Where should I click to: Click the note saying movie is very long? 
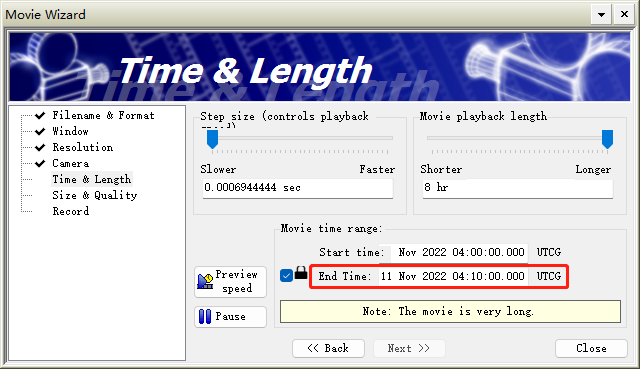click(450, 311)
